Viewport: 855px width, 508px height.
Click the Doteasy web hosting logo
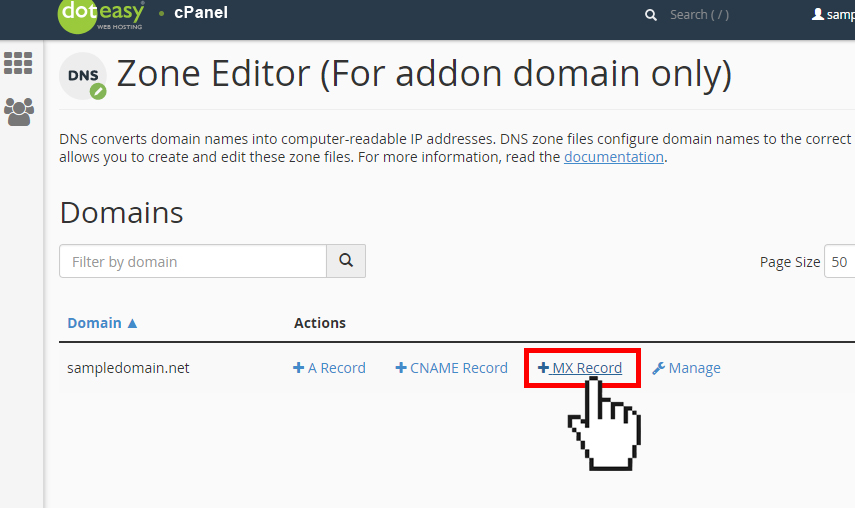click(x=101, y=16)
